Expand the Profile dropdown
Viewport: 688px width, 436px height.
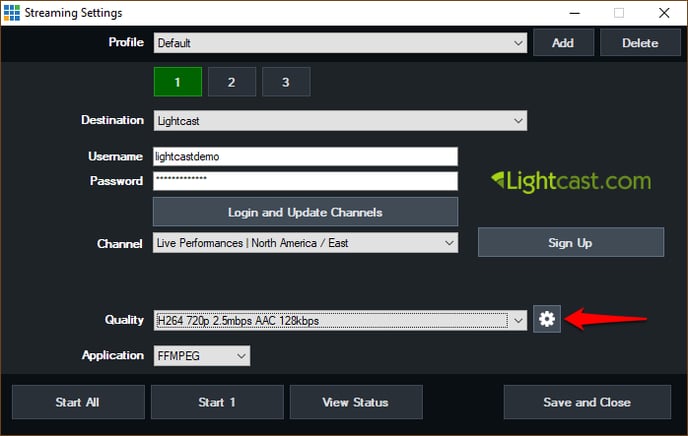click(x=340, y=43)
